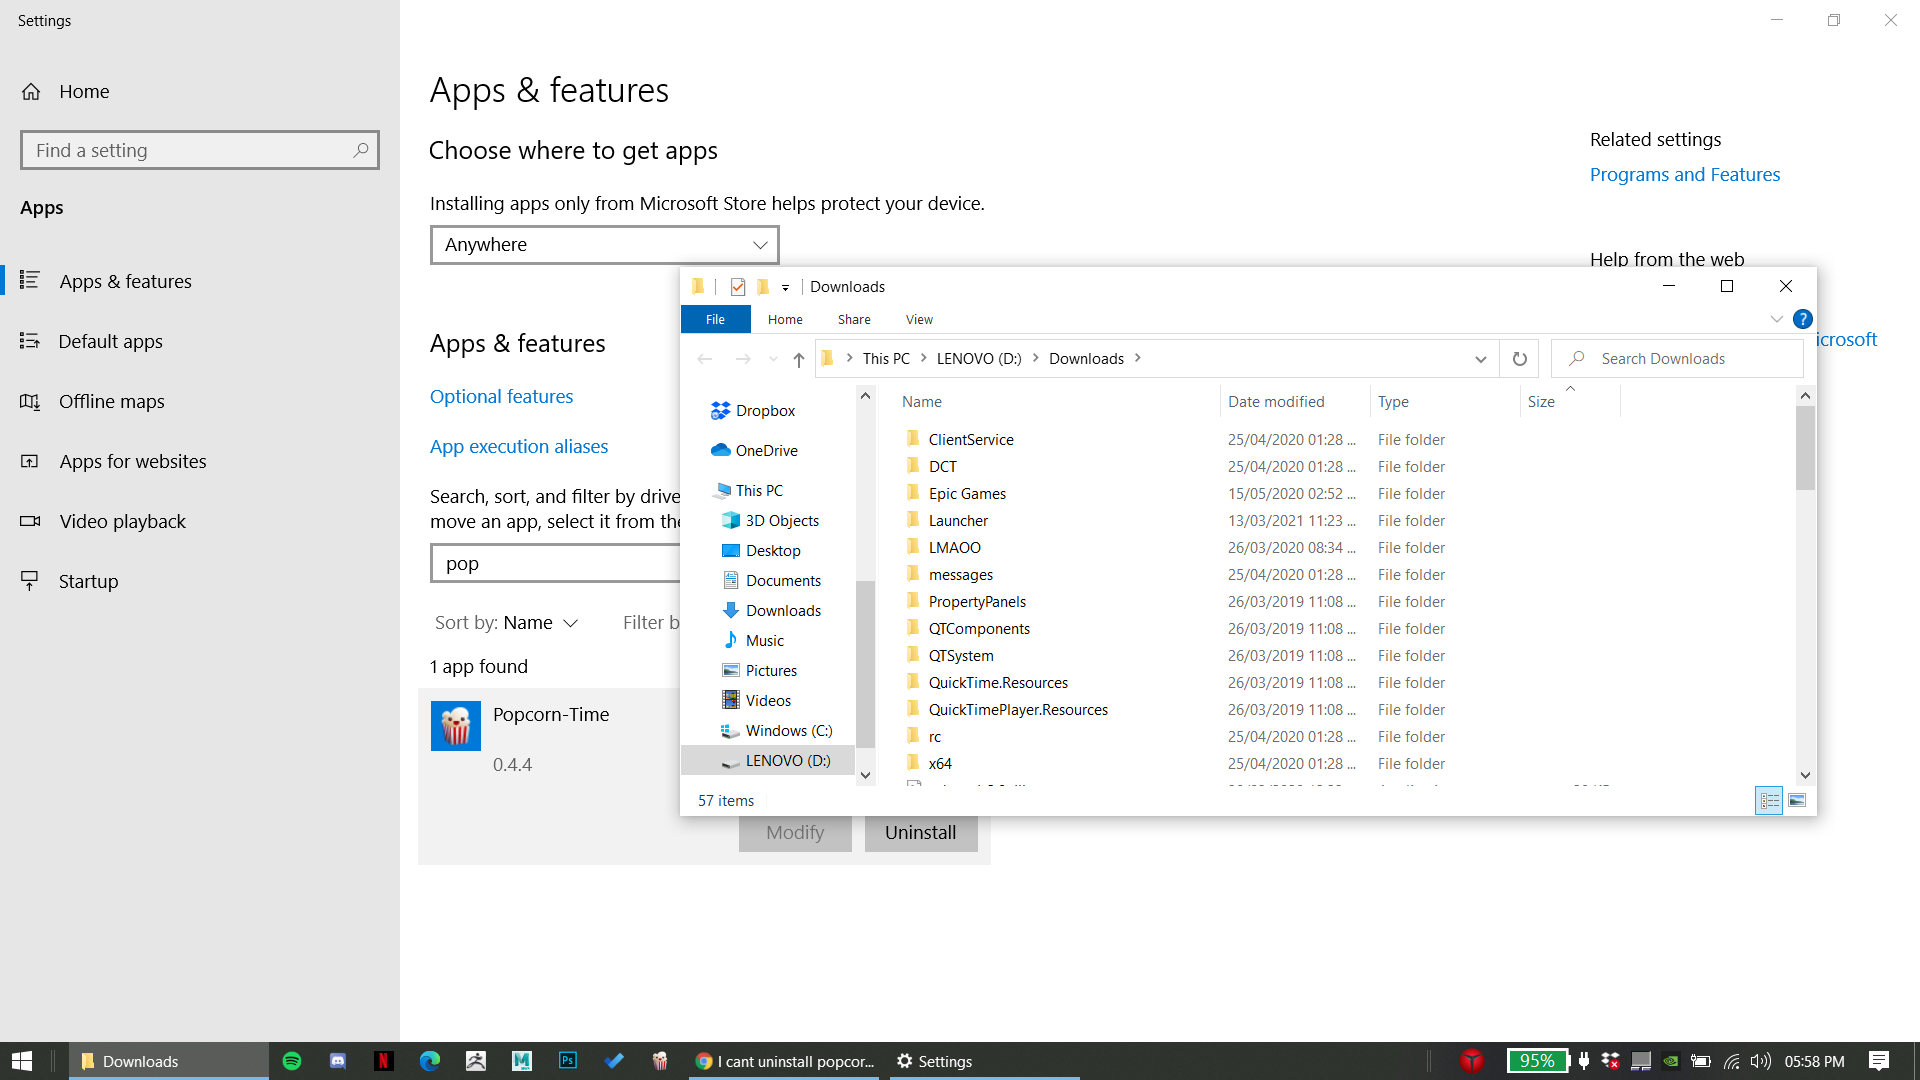Switch Explorer to large thumbnail view
This screenshot has width=1920, height=1080.
[1796, 800]
